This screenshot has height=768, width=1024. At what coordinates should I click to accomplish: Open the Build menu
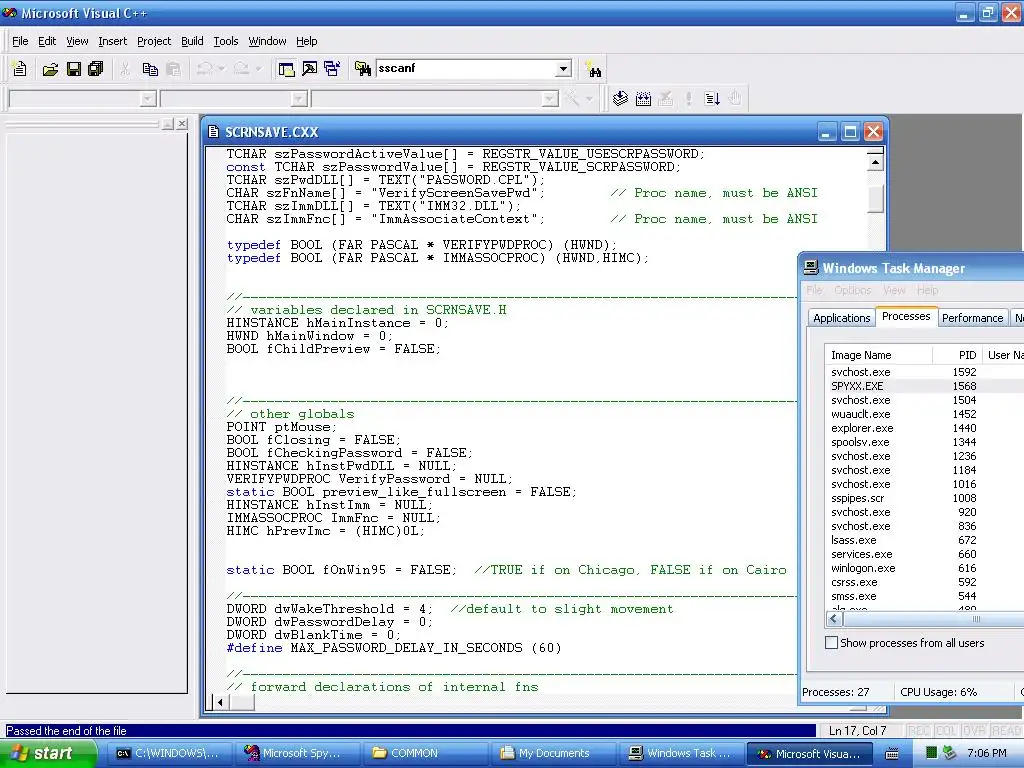tap(192, 41)
